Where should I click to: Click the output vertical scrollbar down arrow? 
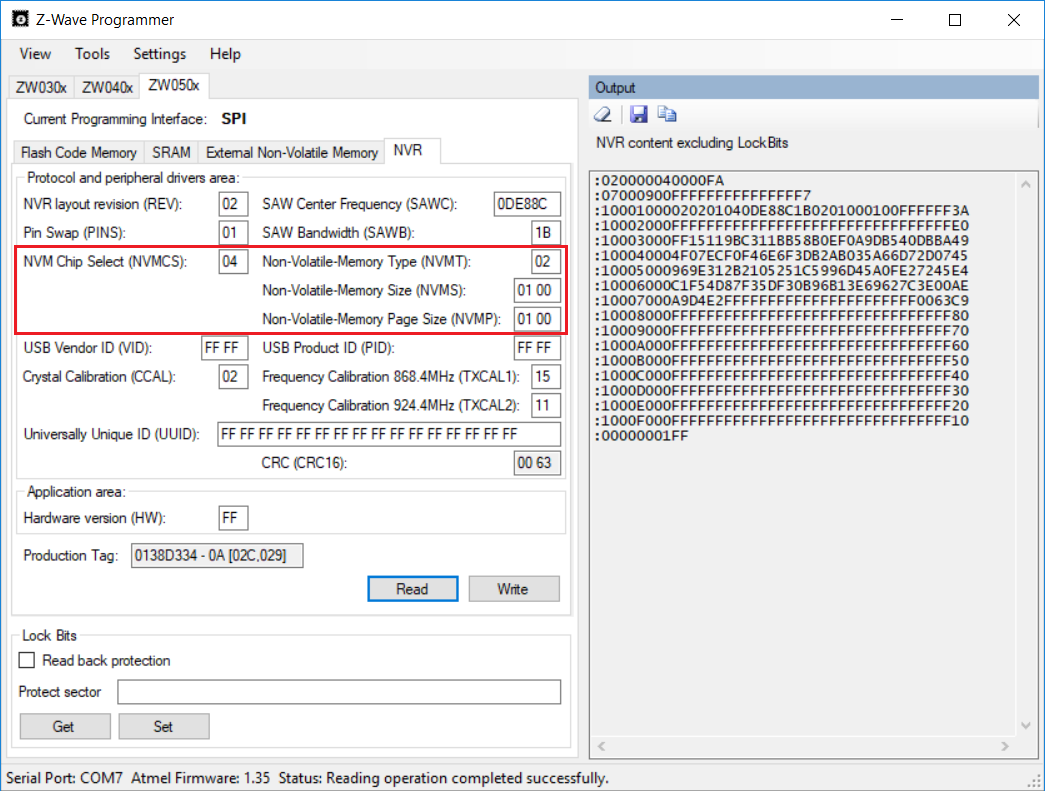[x=1025, y=726]
